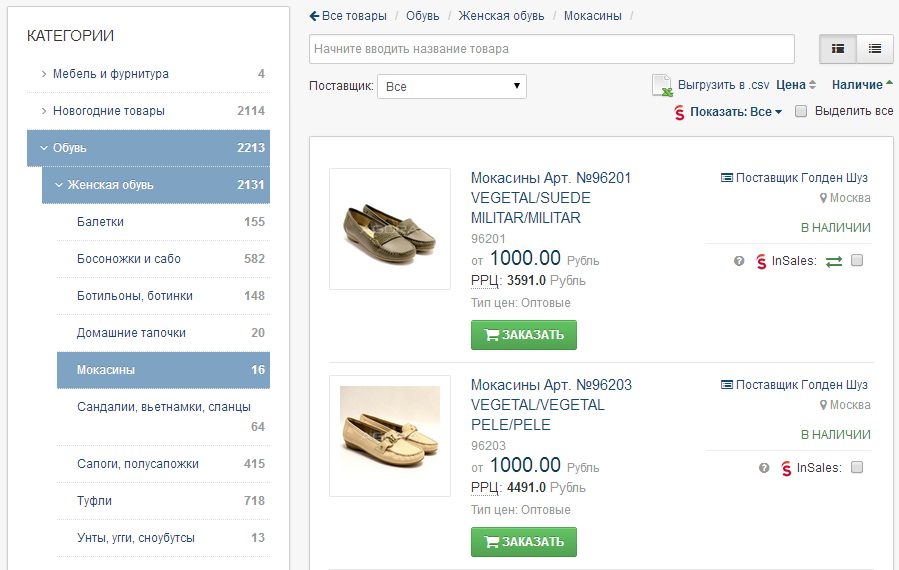
Task: Check InSales box for article 96201
Action: coord(857,261)
